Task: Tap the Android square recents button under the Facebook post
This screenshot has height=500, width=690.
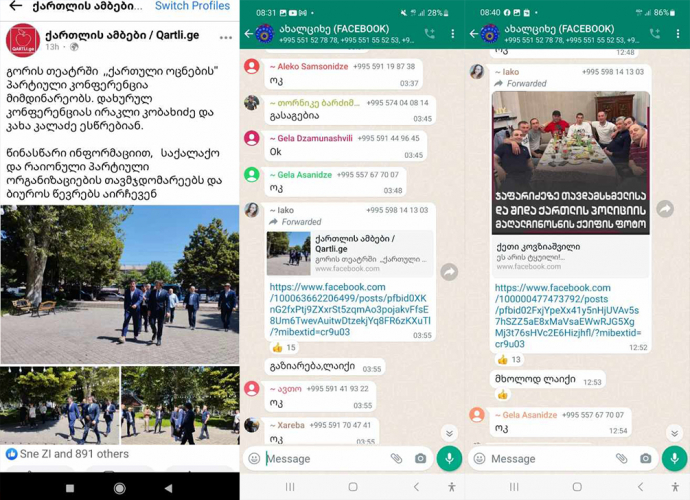Action: [x=70, y=488]
